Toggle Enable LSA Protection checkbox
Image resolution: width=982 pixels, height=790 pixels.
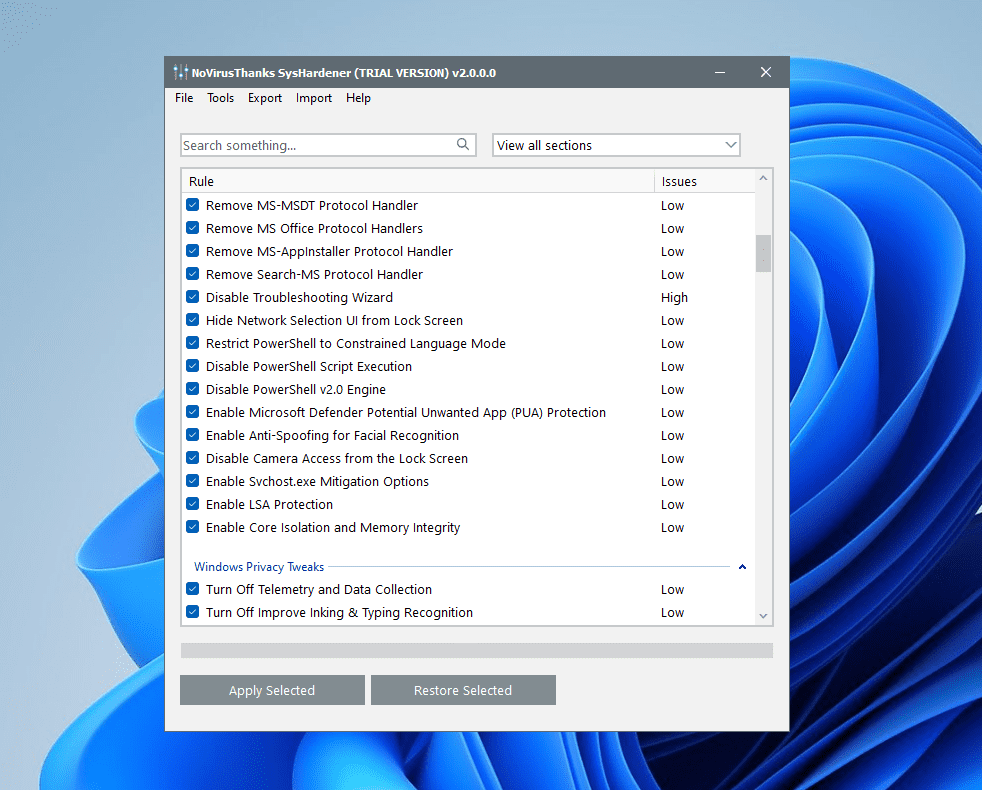[x=193, y=504]
